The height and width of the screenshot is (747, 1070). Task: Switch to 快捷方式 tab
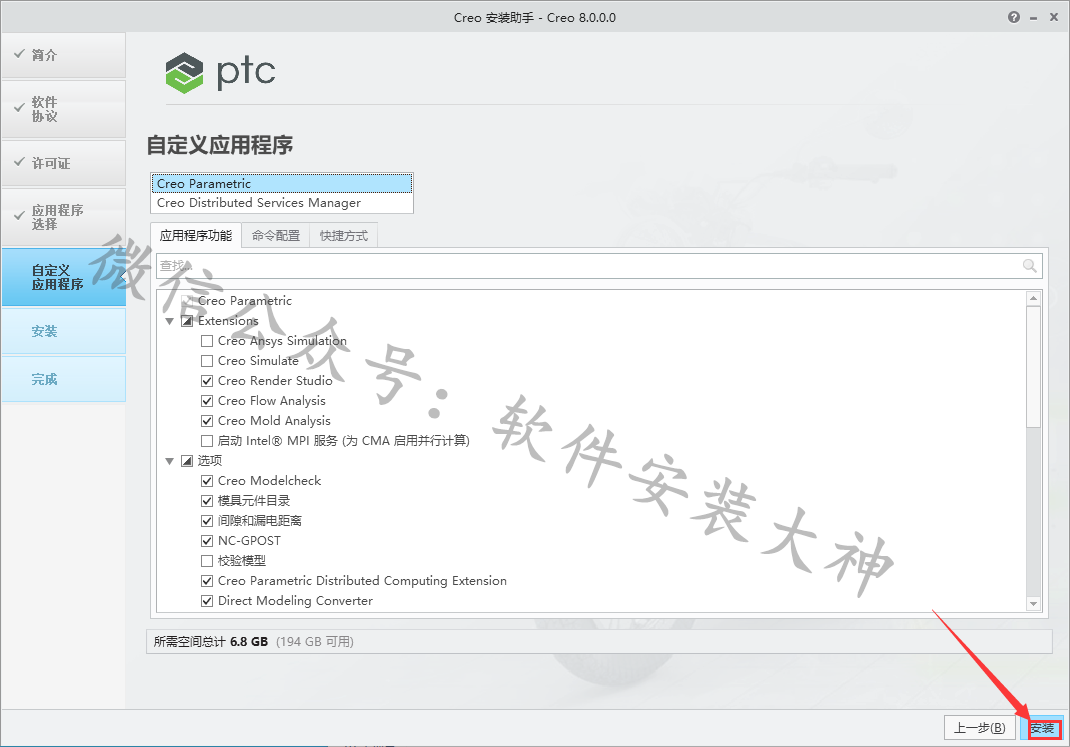pyautogui.click(x=343, y=235)
